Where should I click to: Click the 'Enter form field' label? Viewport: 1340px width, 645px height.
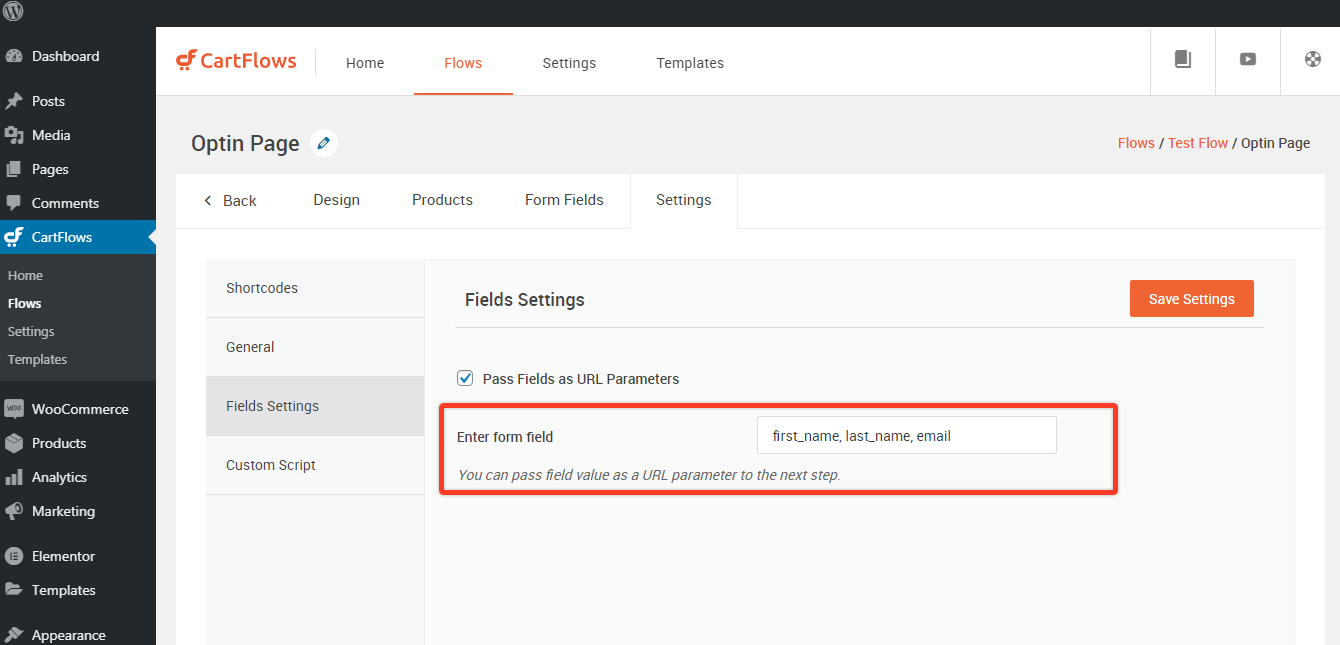(x=505, y=436)
